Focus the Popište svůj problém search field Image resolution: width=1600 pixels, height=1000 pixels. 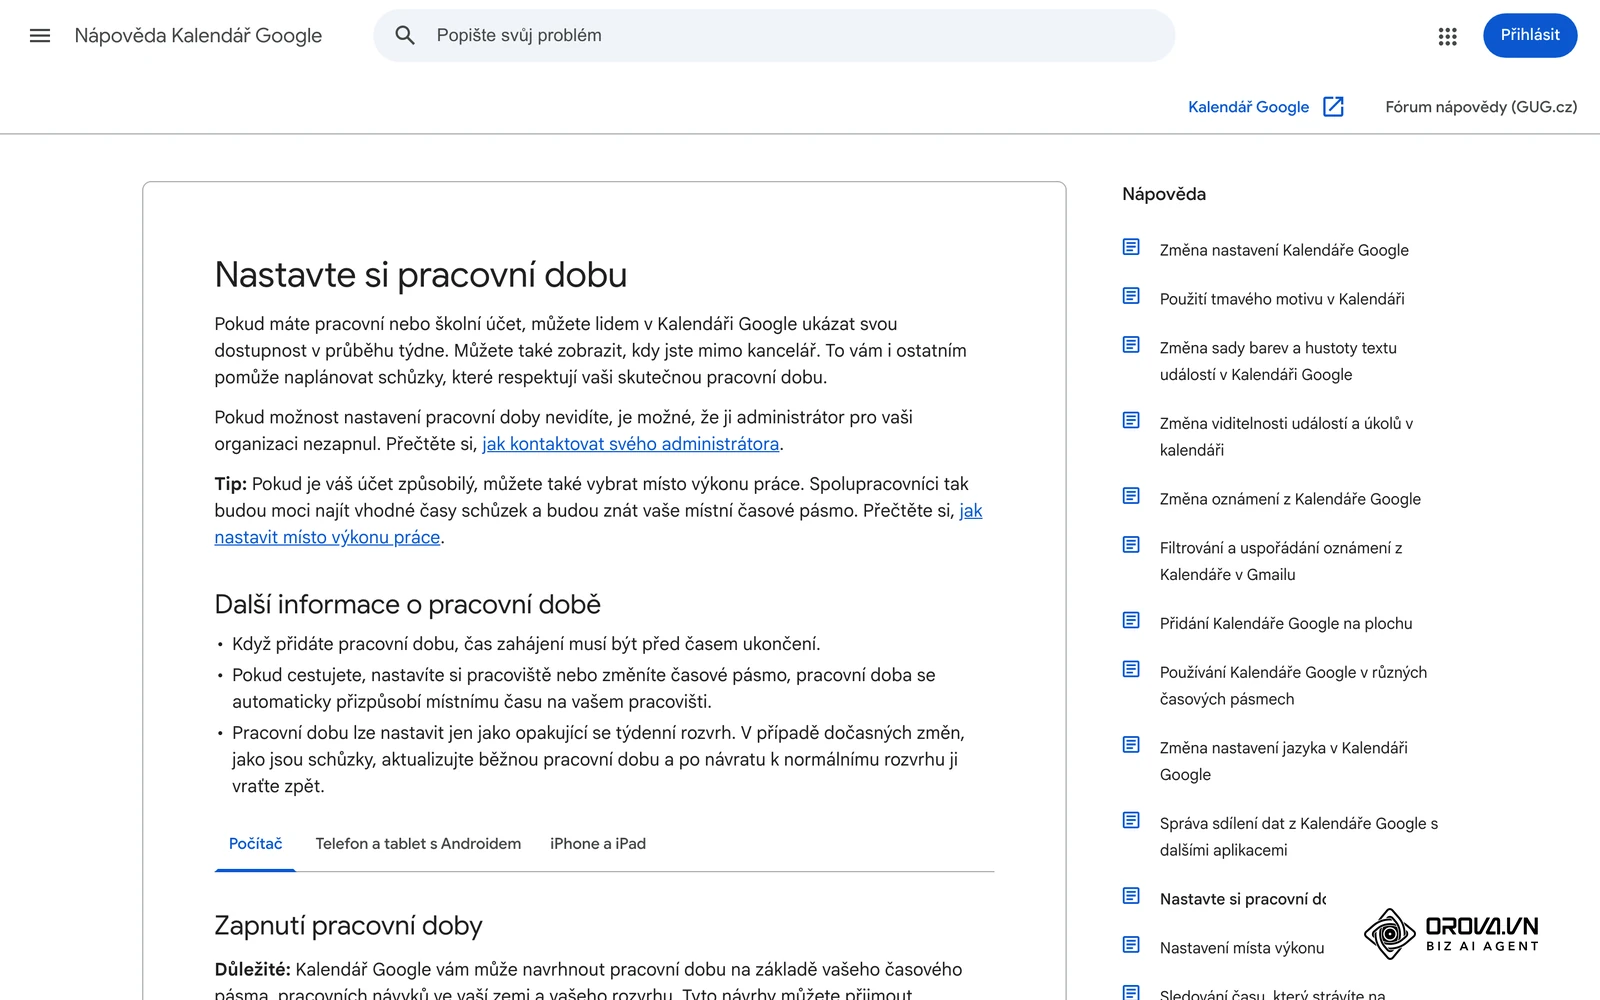tap(774, 36)
